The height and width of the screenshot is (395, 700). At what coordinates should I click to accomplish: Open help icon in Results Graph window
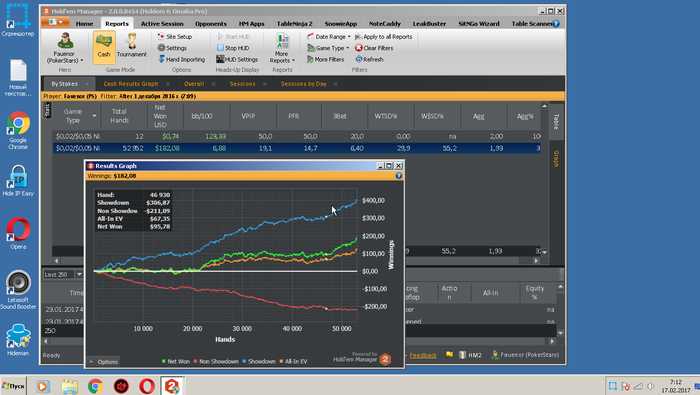pyautogui.click(x=399, y=176)
